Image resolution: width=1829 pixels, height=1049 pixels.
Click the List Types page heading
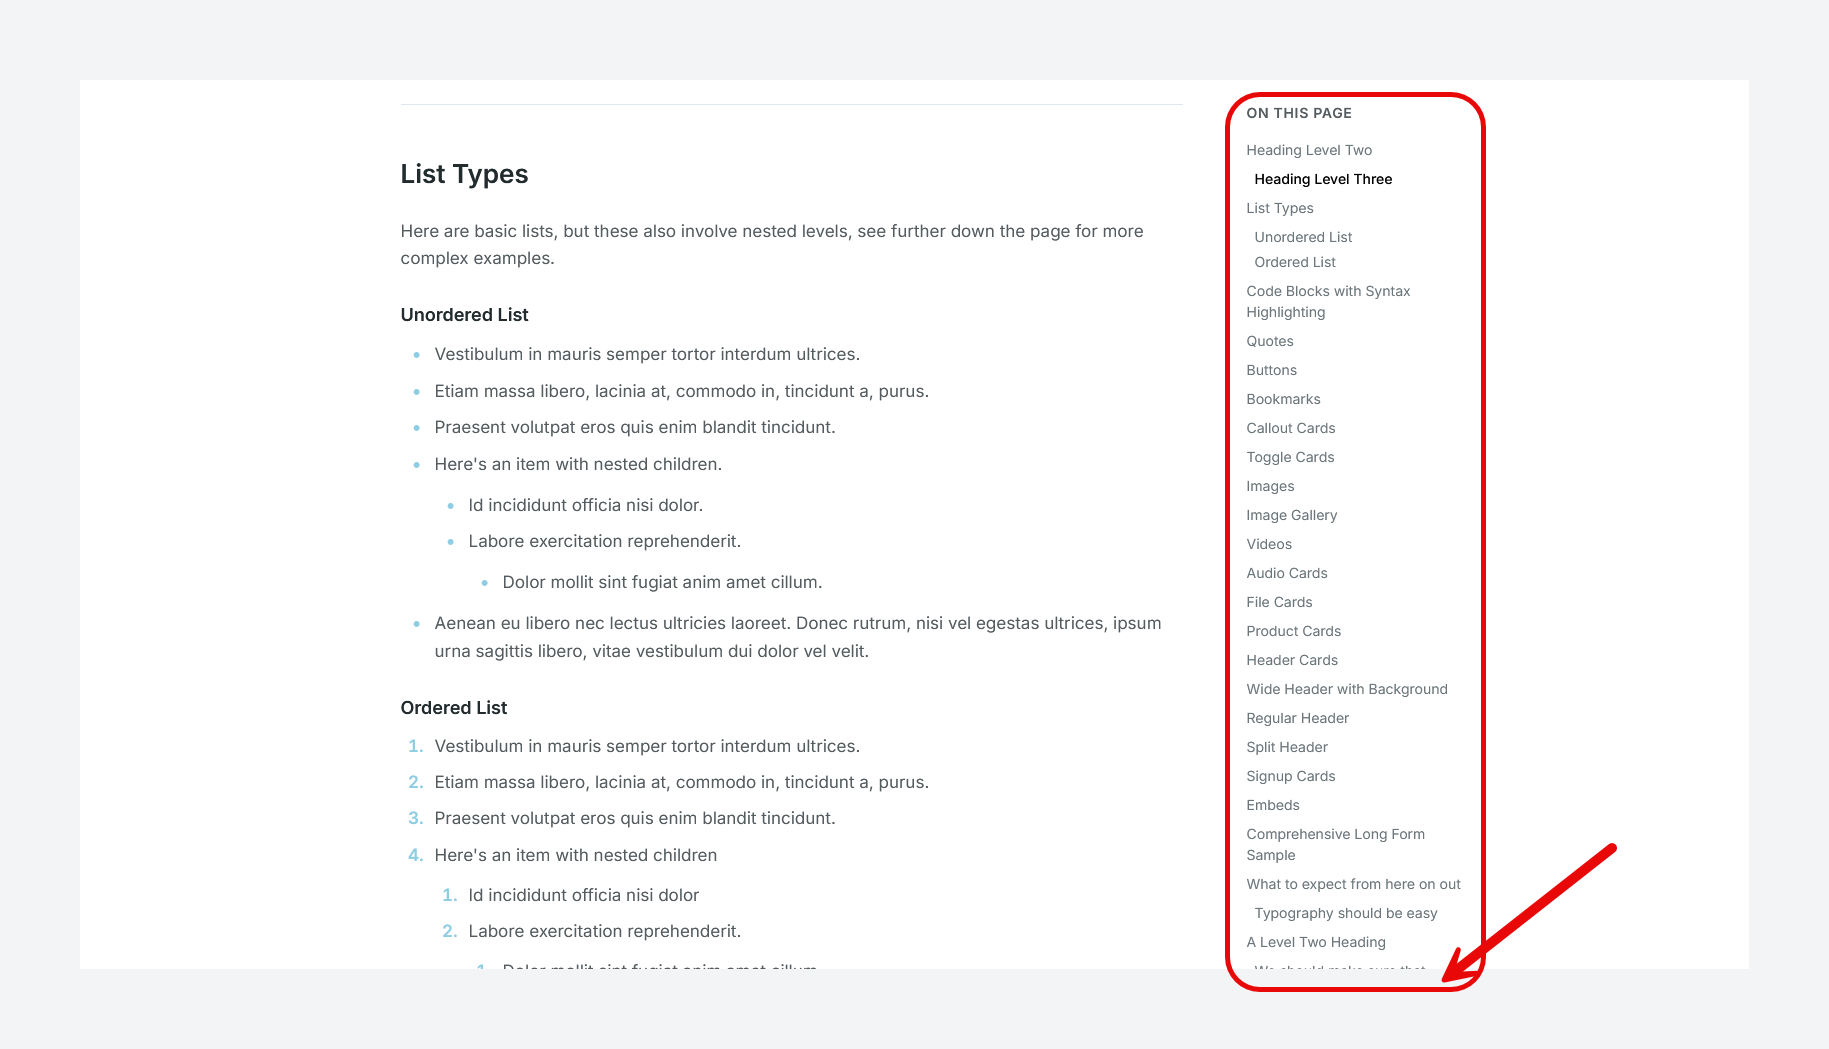464,174
